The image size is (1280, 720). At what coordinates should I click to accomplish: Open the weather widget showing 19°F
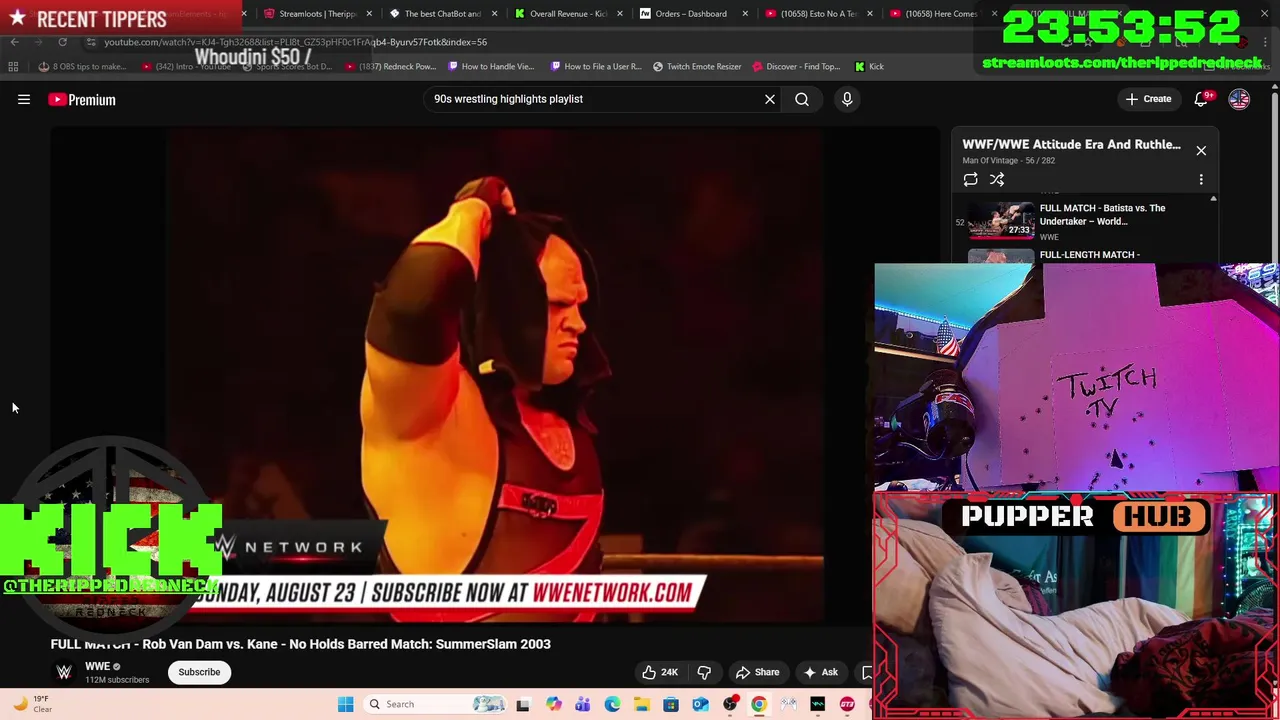tap(30, 704)
